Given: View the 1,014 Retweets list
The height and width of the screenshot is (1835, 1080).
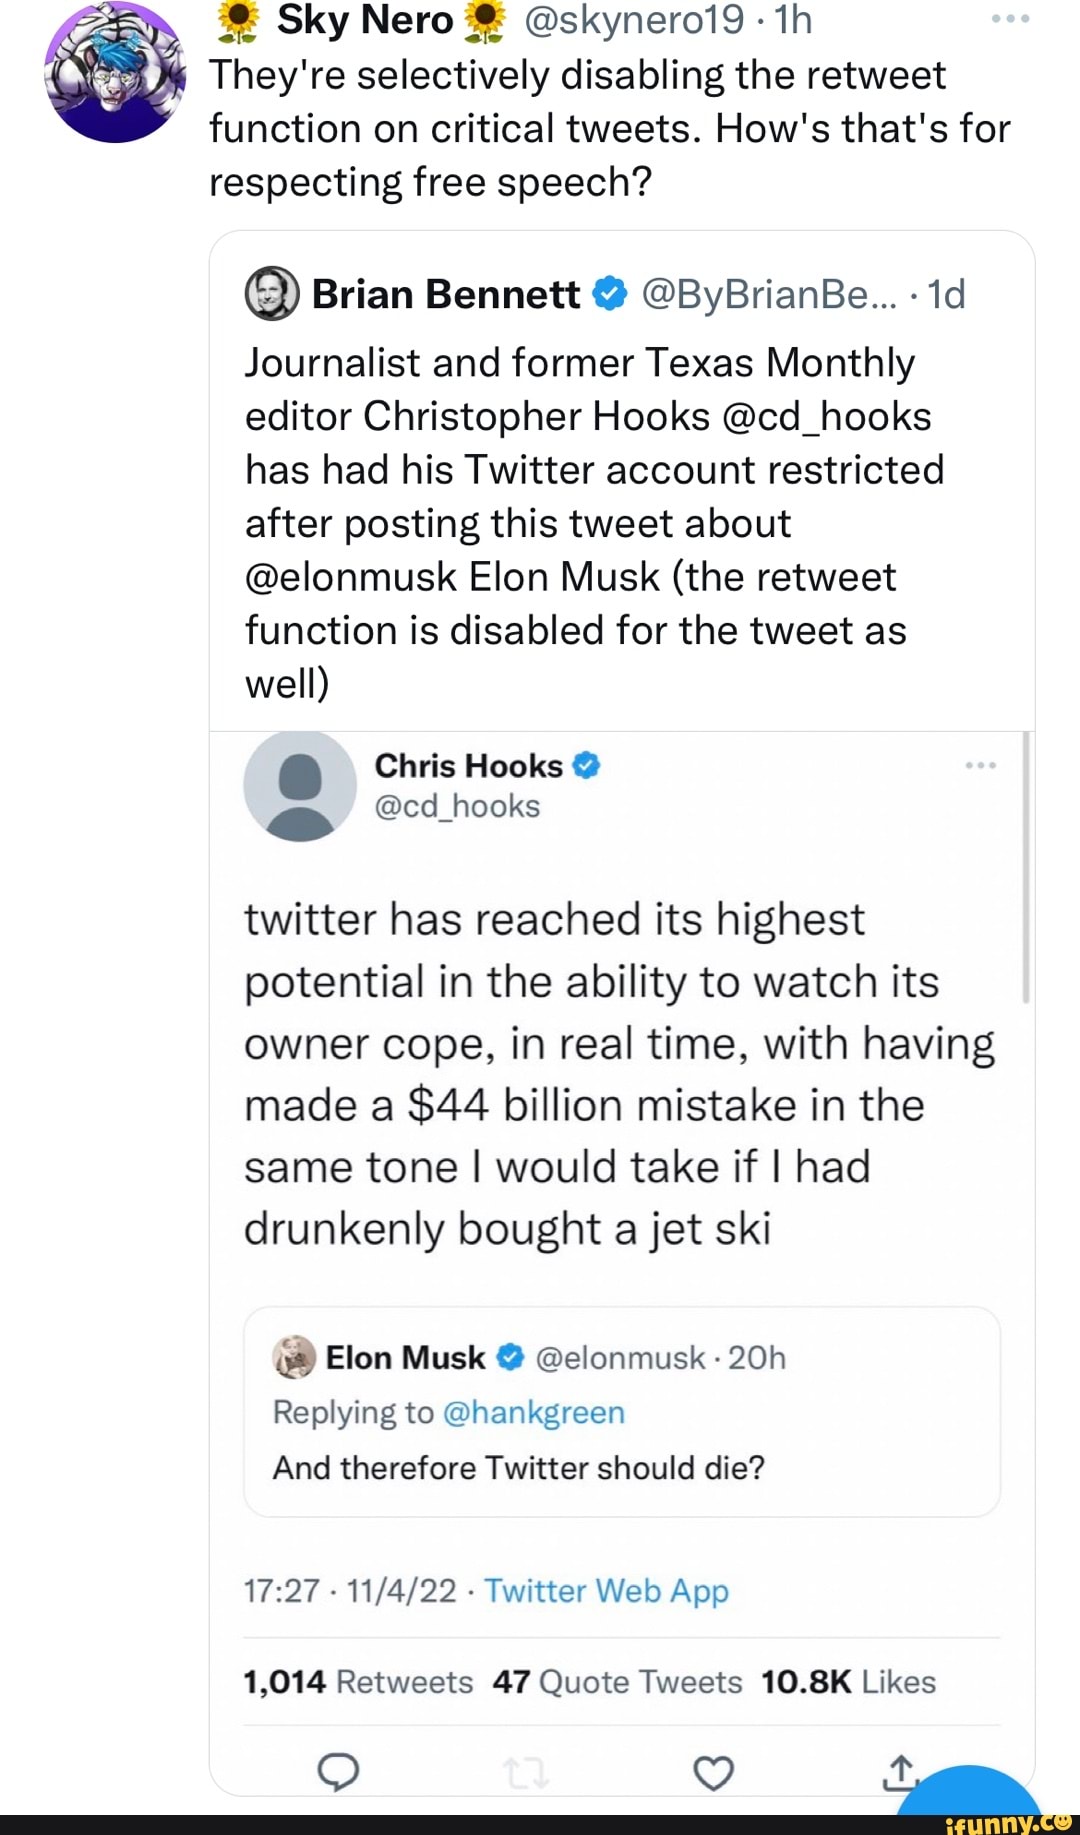Looking at the screenshot, I should click(358, 1682).
